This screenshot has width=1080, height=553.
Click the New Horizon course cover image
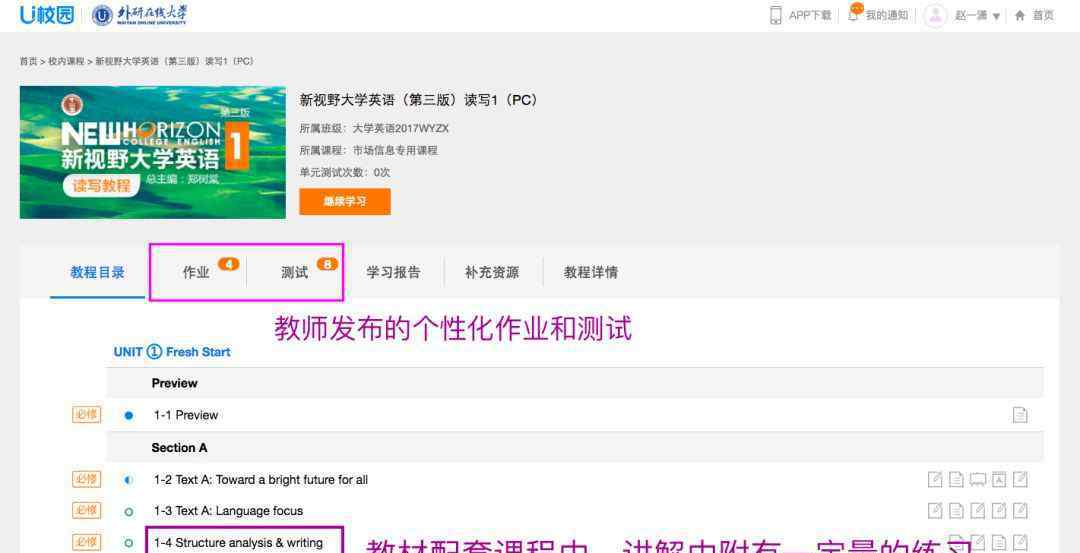(153, 152)
